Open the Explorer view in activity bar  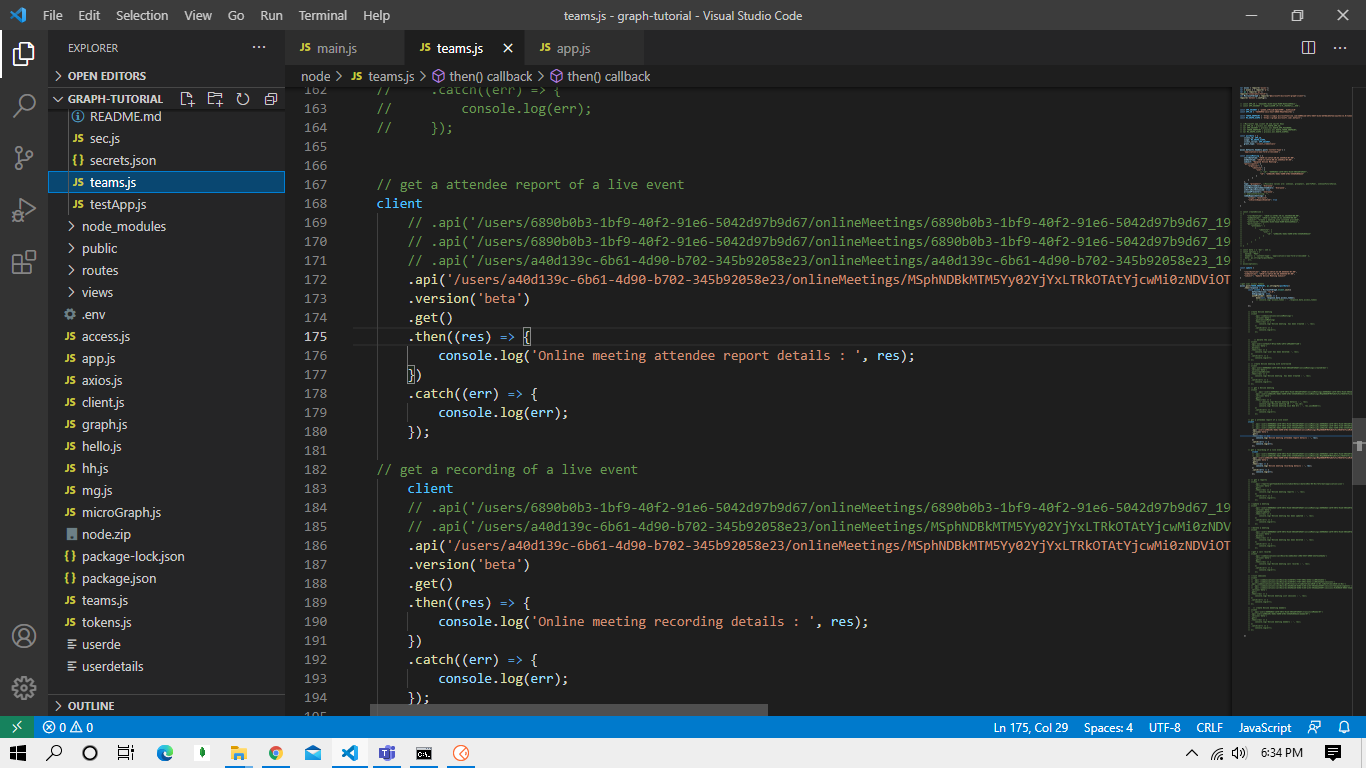point(24,54)
